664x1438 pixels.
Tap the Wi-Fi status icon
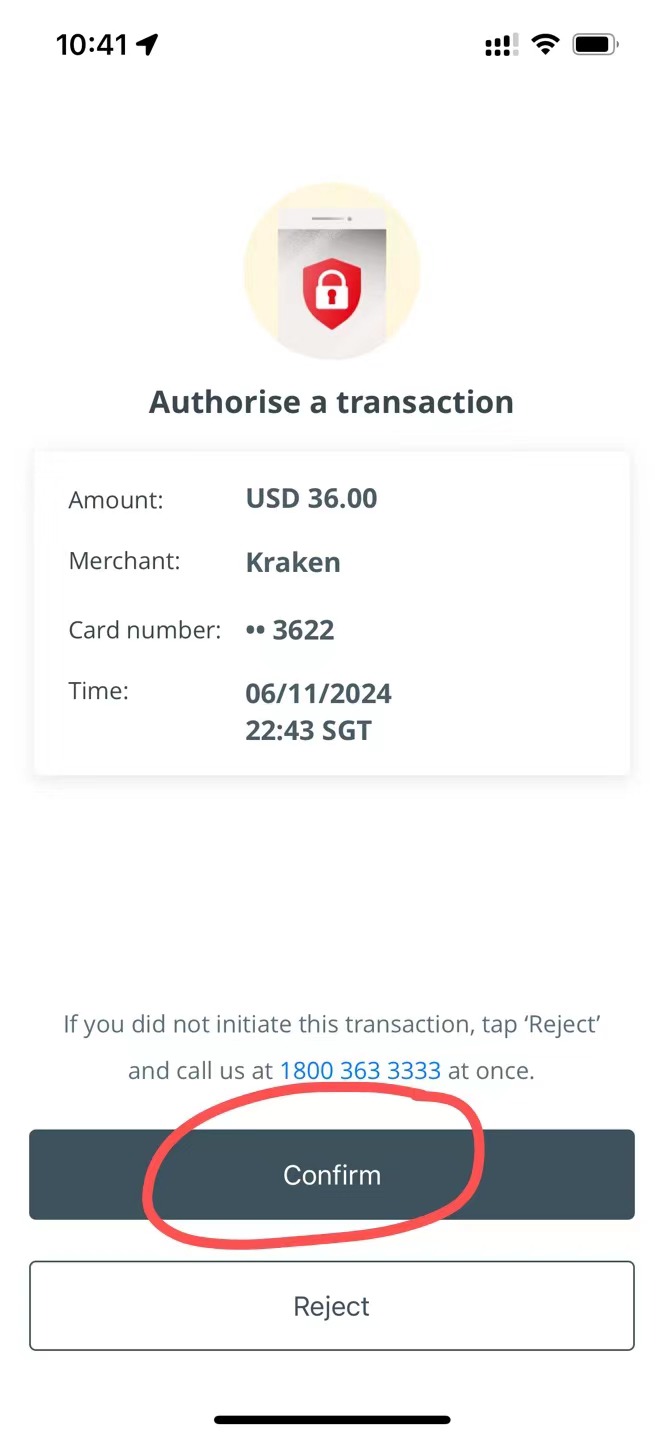544,44
